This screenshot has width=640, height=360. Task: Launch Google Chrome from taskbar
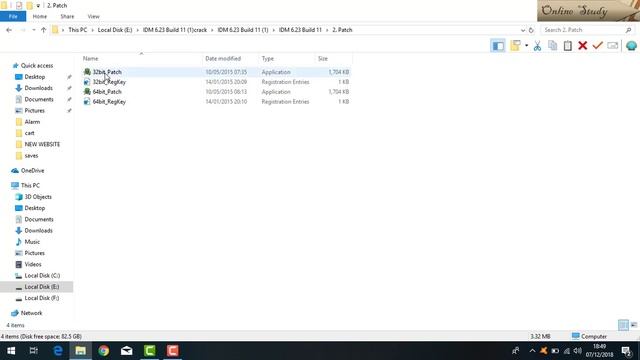(x=104, y=351)
